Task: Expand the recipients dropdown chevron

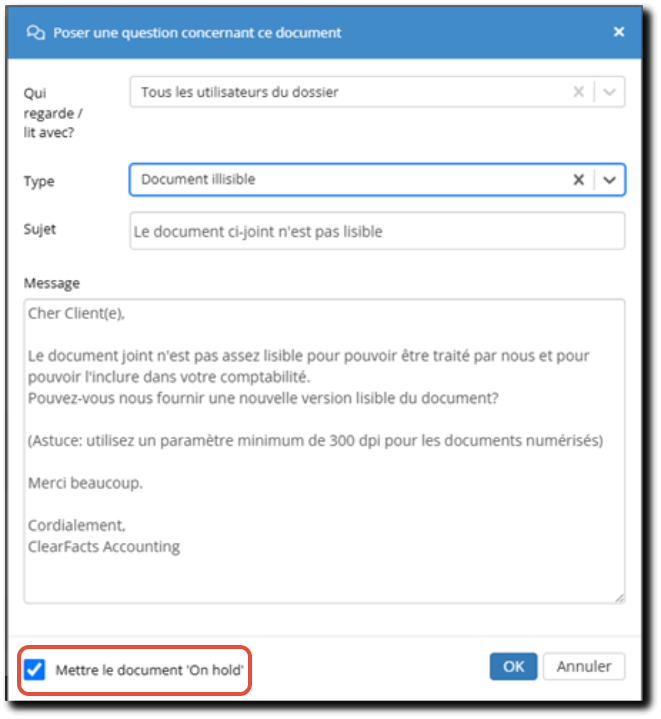Action: 609,92
